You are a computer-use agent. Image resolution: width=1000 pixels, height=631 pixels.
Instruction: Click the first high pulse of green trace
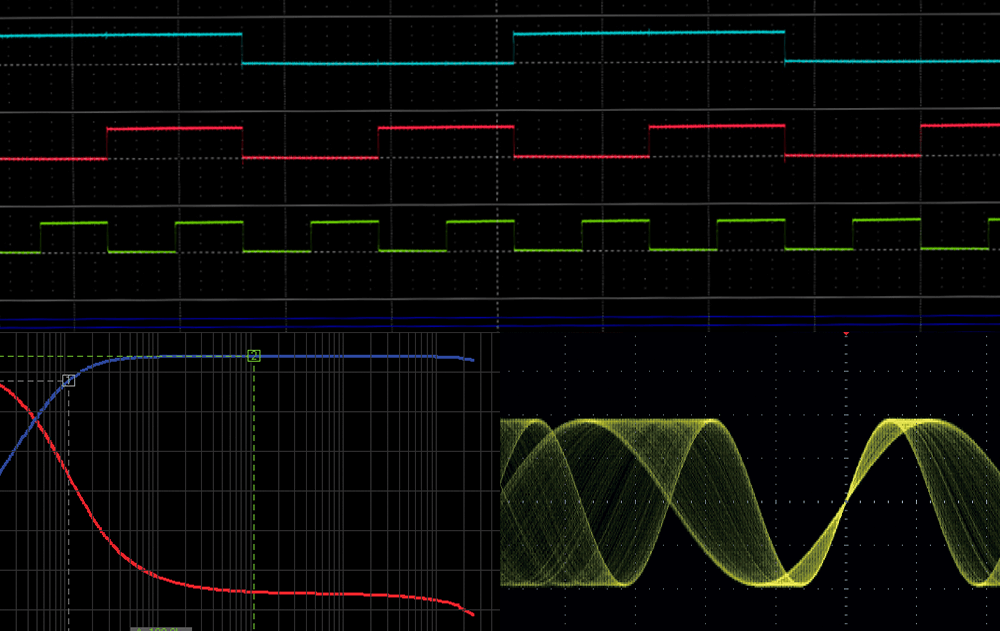click(x=73, y=223)
